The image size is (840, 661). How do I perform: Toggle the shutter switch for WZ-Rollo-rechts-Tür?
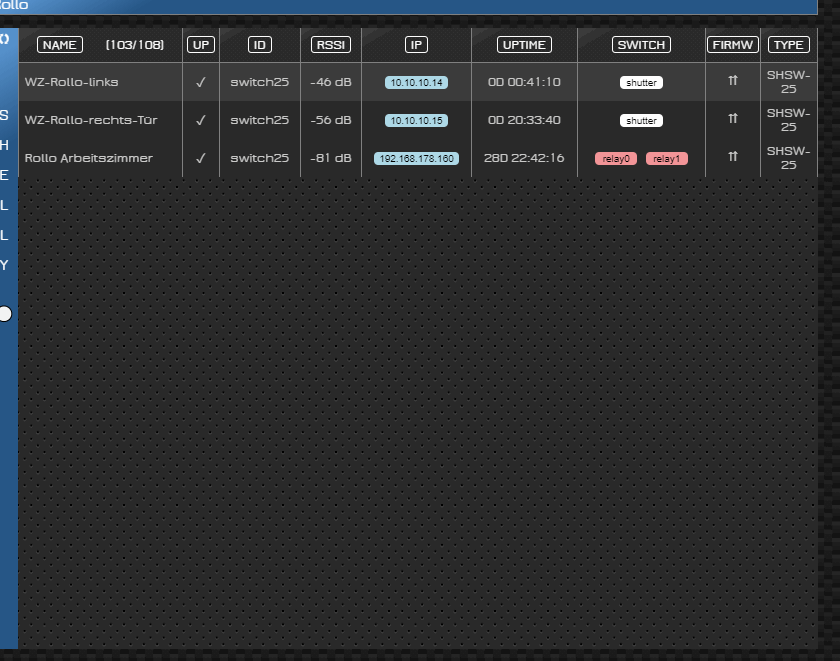(x=641, y=121)
